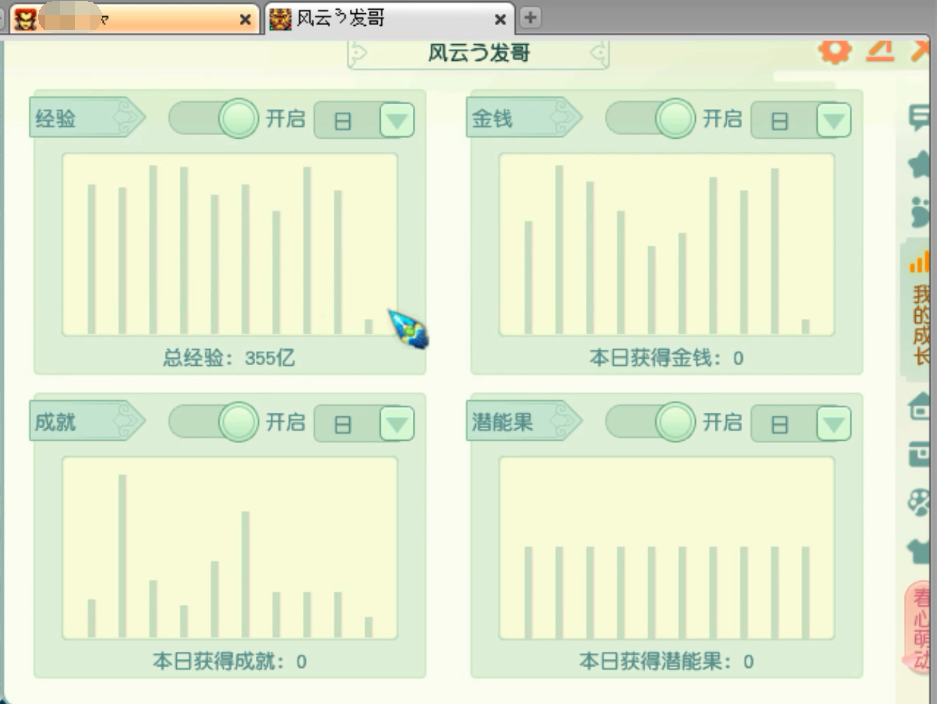Screen dimensions: 937x704
Task: Toggle the 潜能果 开启 switch
Action: click(650, 422)
